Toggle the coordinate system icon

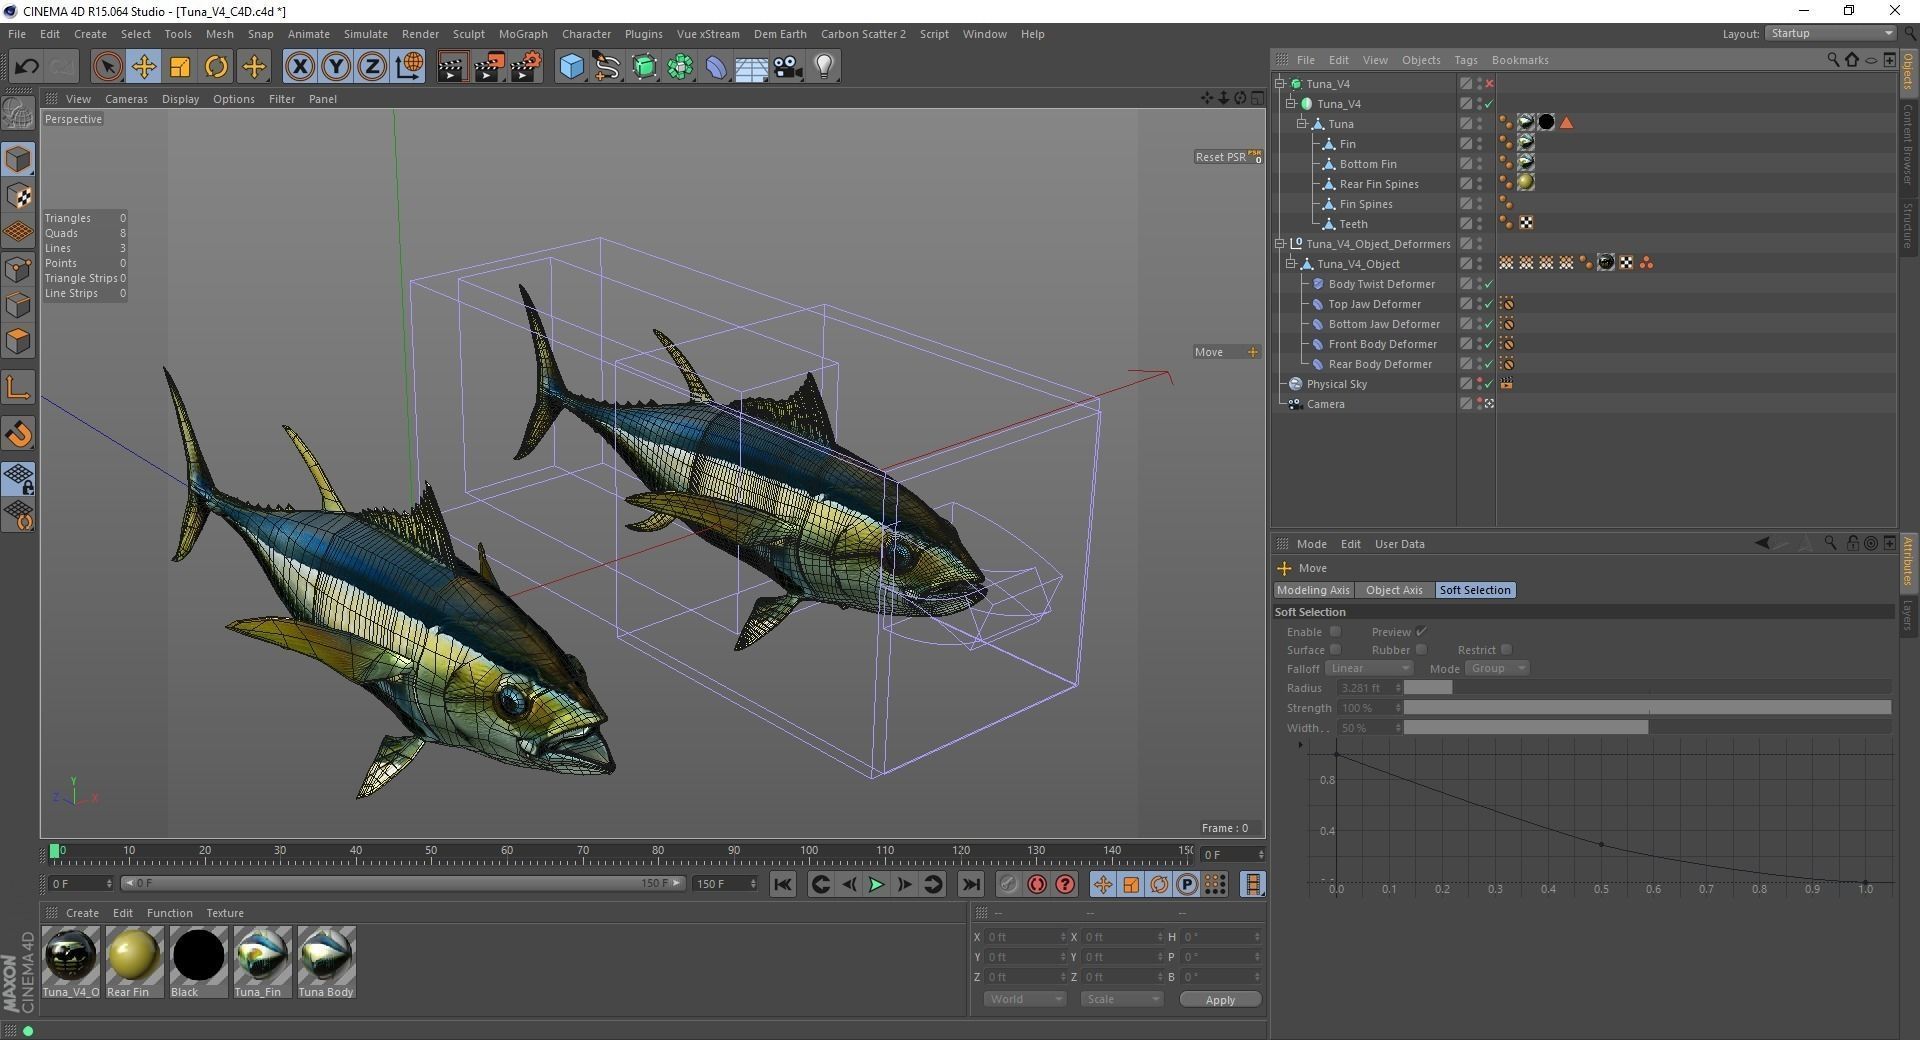pos(409,67)
